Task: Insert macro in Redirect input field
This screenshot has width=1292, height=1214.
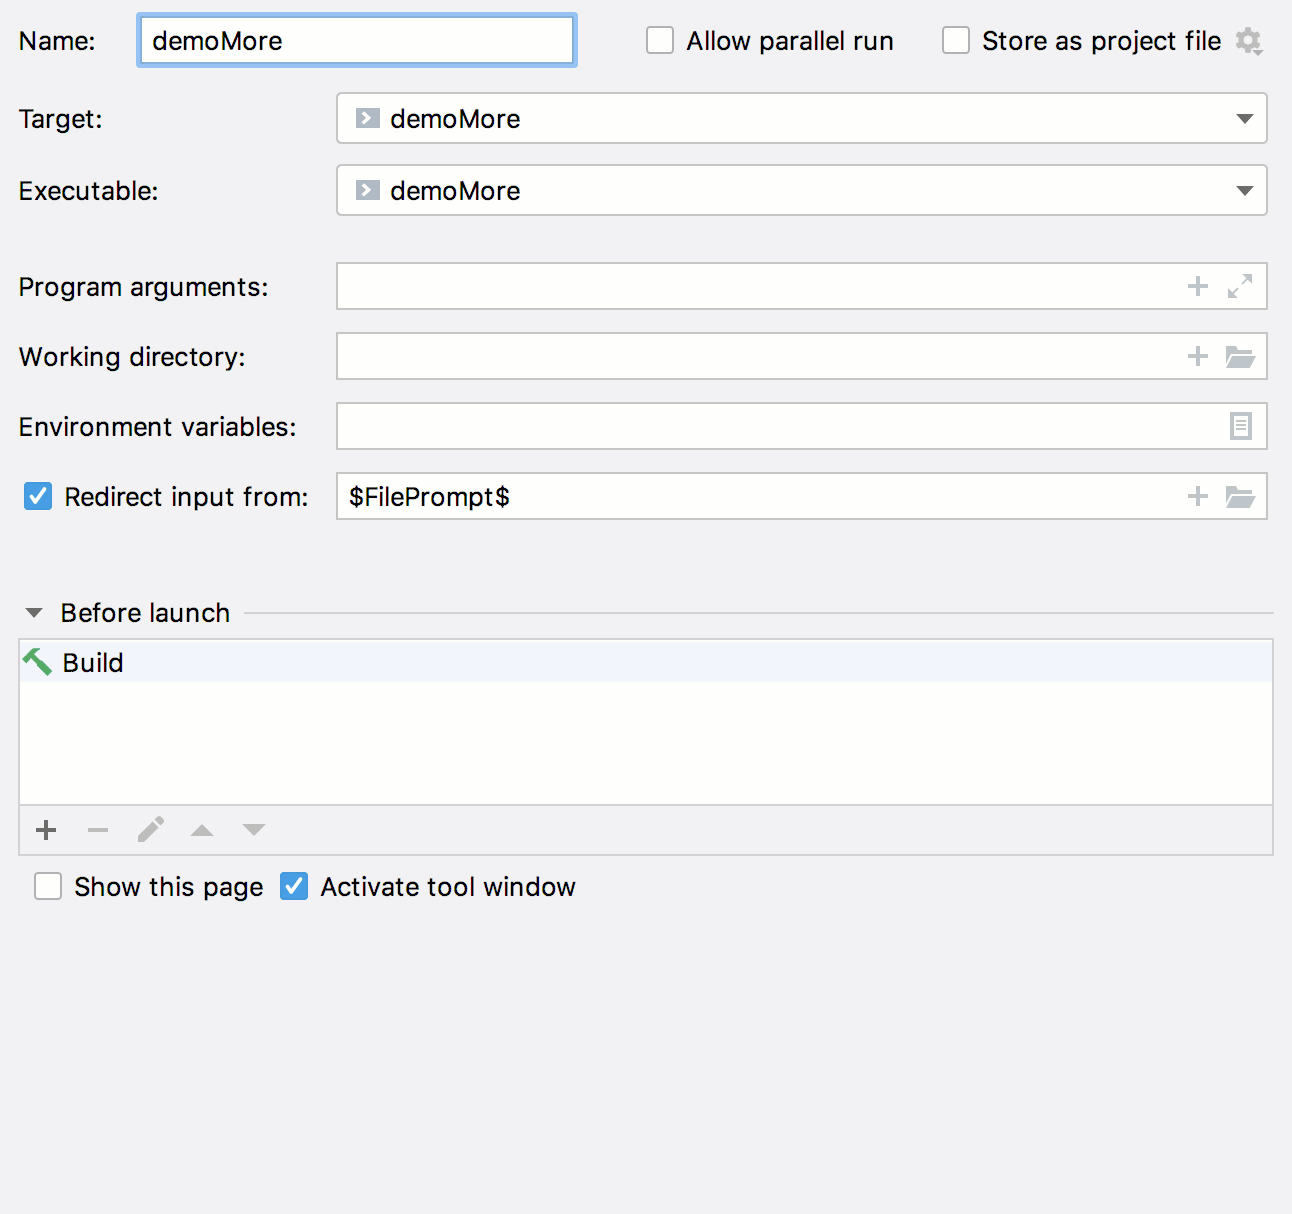Action: pos(1197,497)
